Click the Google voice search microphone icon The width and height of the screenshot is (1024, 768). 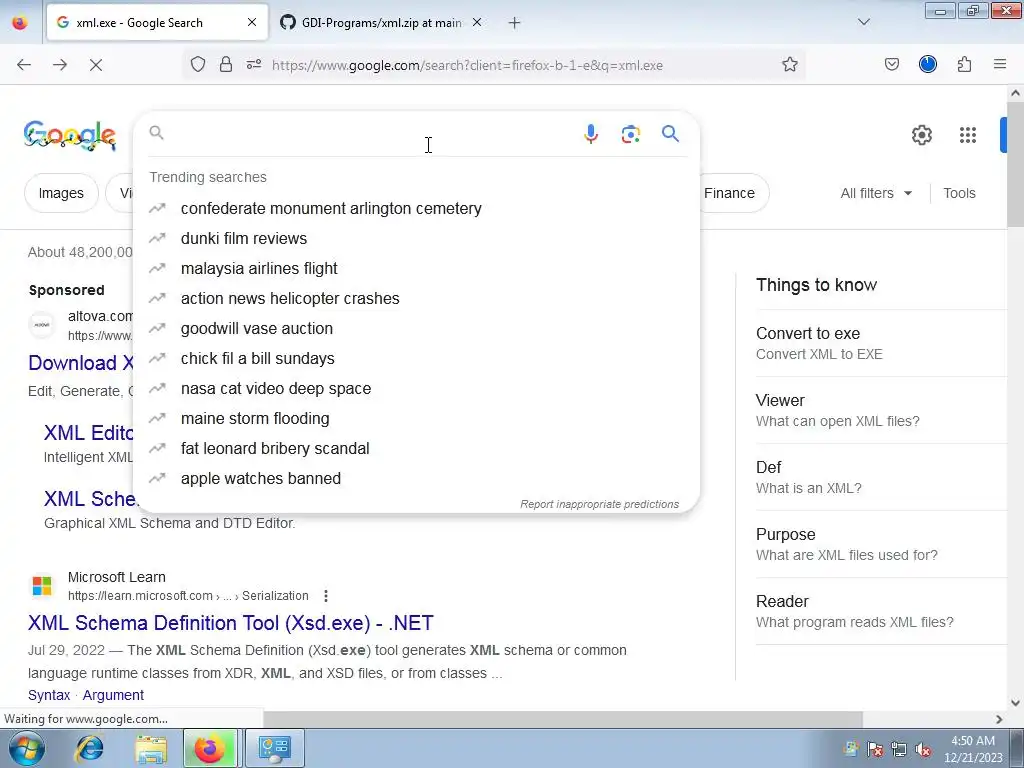[590, 134]
